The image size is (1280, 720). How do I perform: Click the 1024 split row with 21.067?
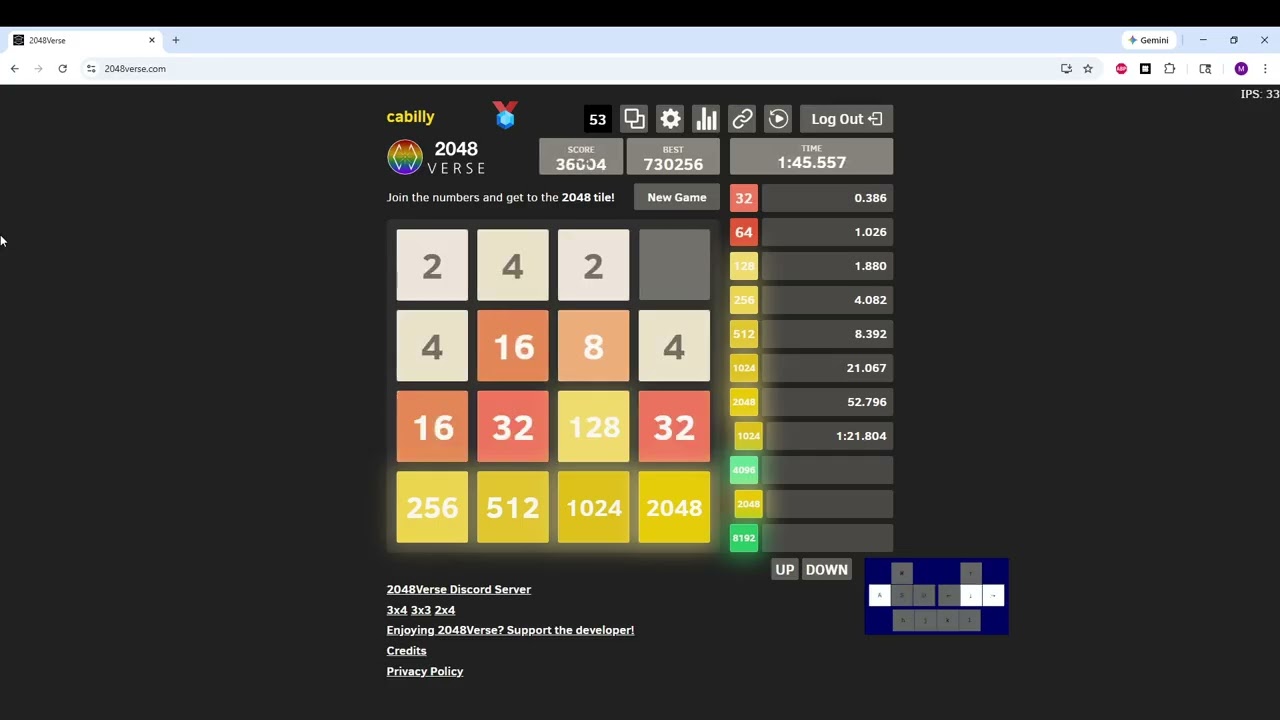coord(811,368)
